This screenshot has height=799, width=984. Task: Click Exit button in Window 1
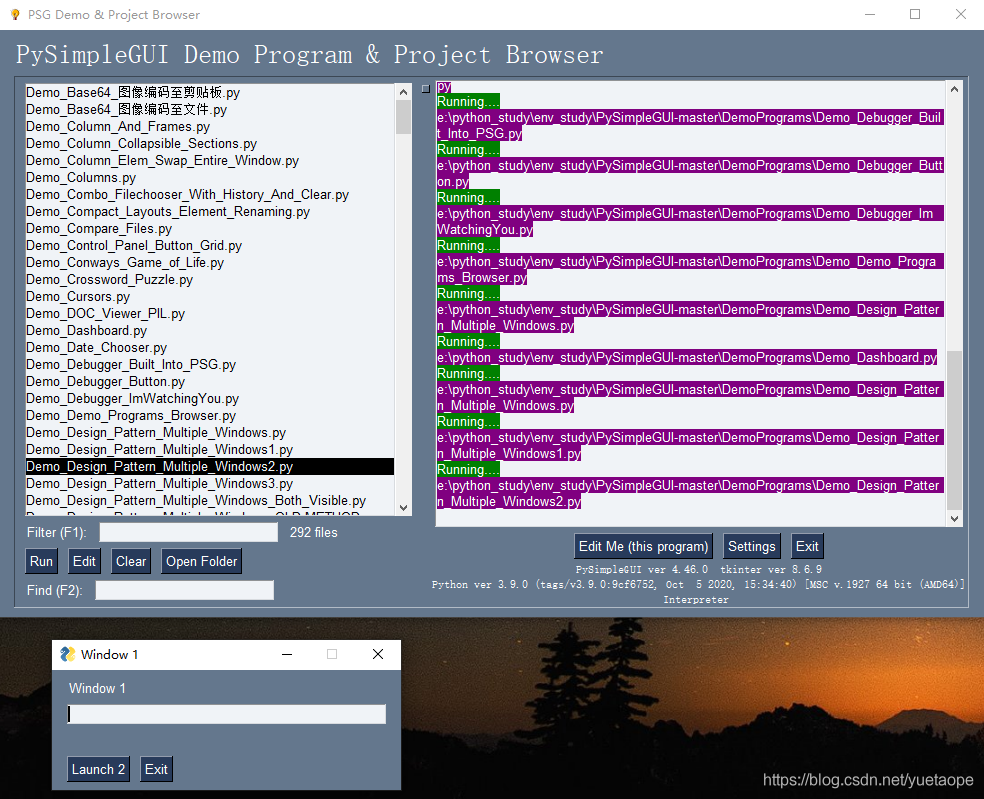pos(156,769)
